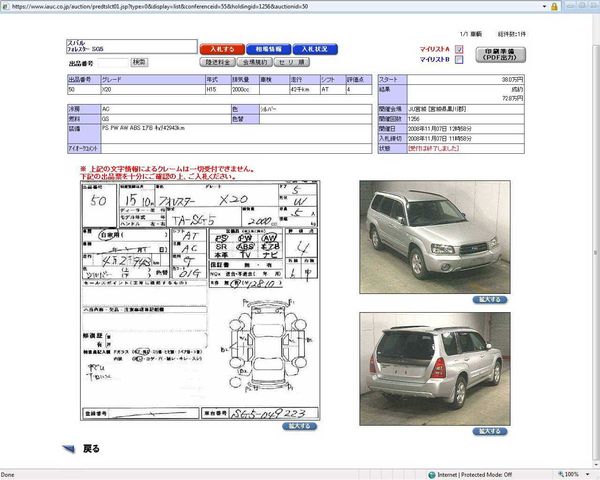Click the red 入札する bid button
The image size is (600, 480).
(x=222, y=49)
